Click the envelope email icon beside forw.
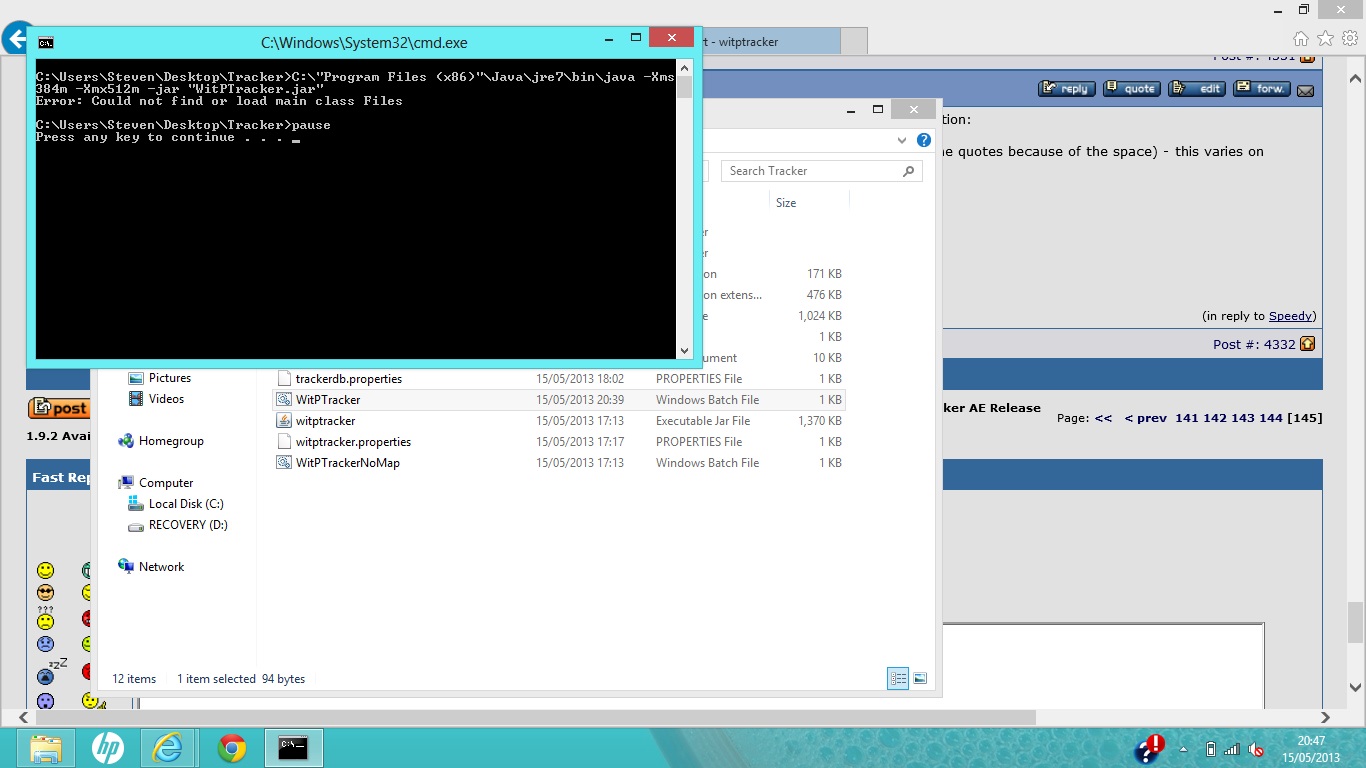 (1306, 90)
